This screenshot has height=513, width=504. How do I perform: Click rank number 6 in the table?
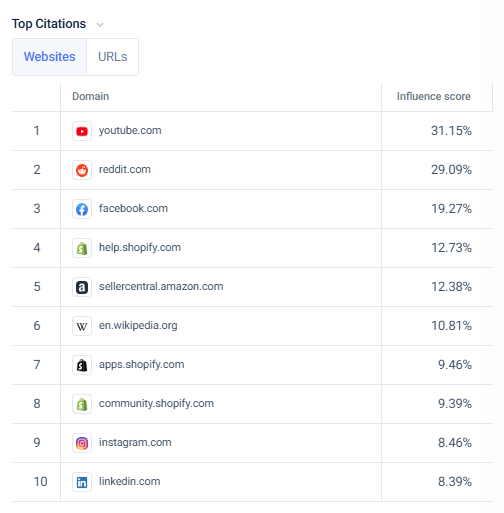37,326
